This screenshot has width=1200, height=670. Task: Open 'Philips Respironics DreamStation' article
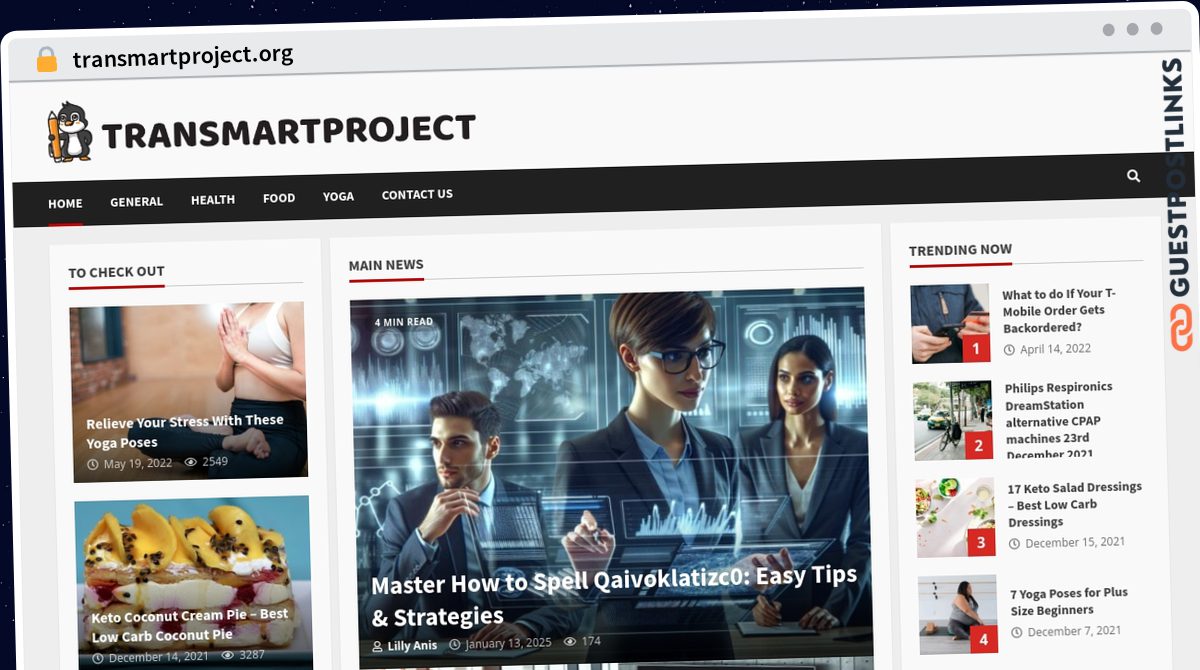click(x=1060, y=420)
